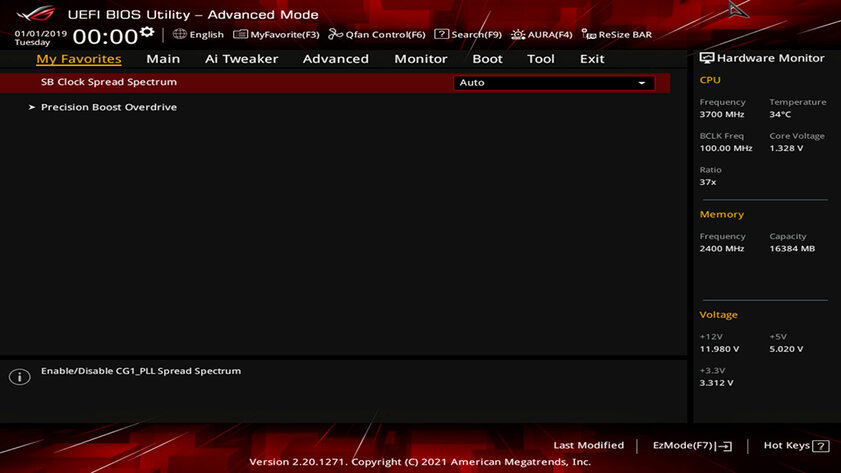Click the CPU ratio value 37x
This screenshot has height=473, width=841.
pos(707,182)
